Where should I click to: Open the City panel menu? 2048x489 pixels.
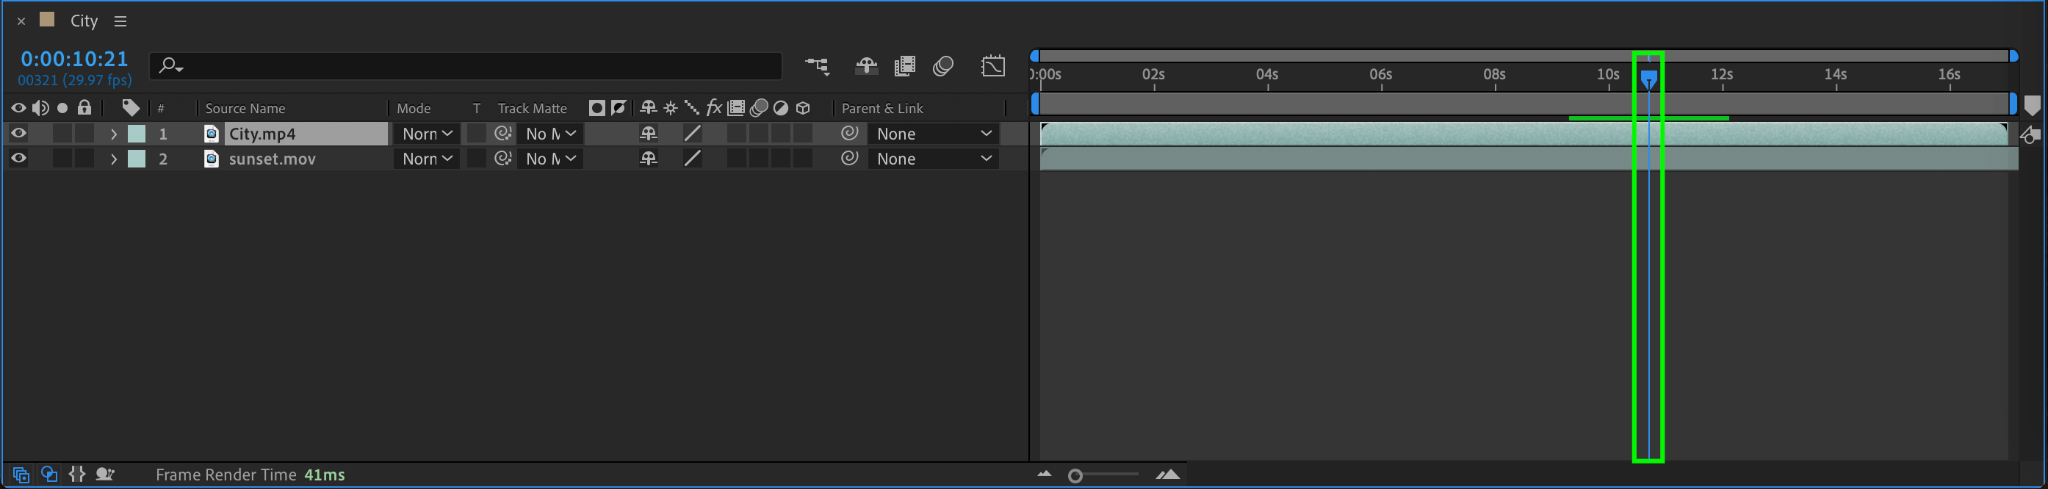click(120, 21)
